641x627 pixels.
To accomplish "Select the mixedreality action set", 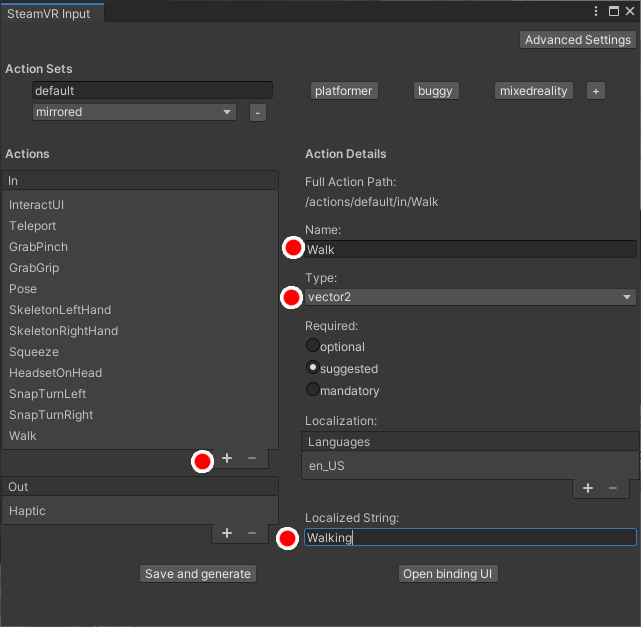I will coord(533,91).
